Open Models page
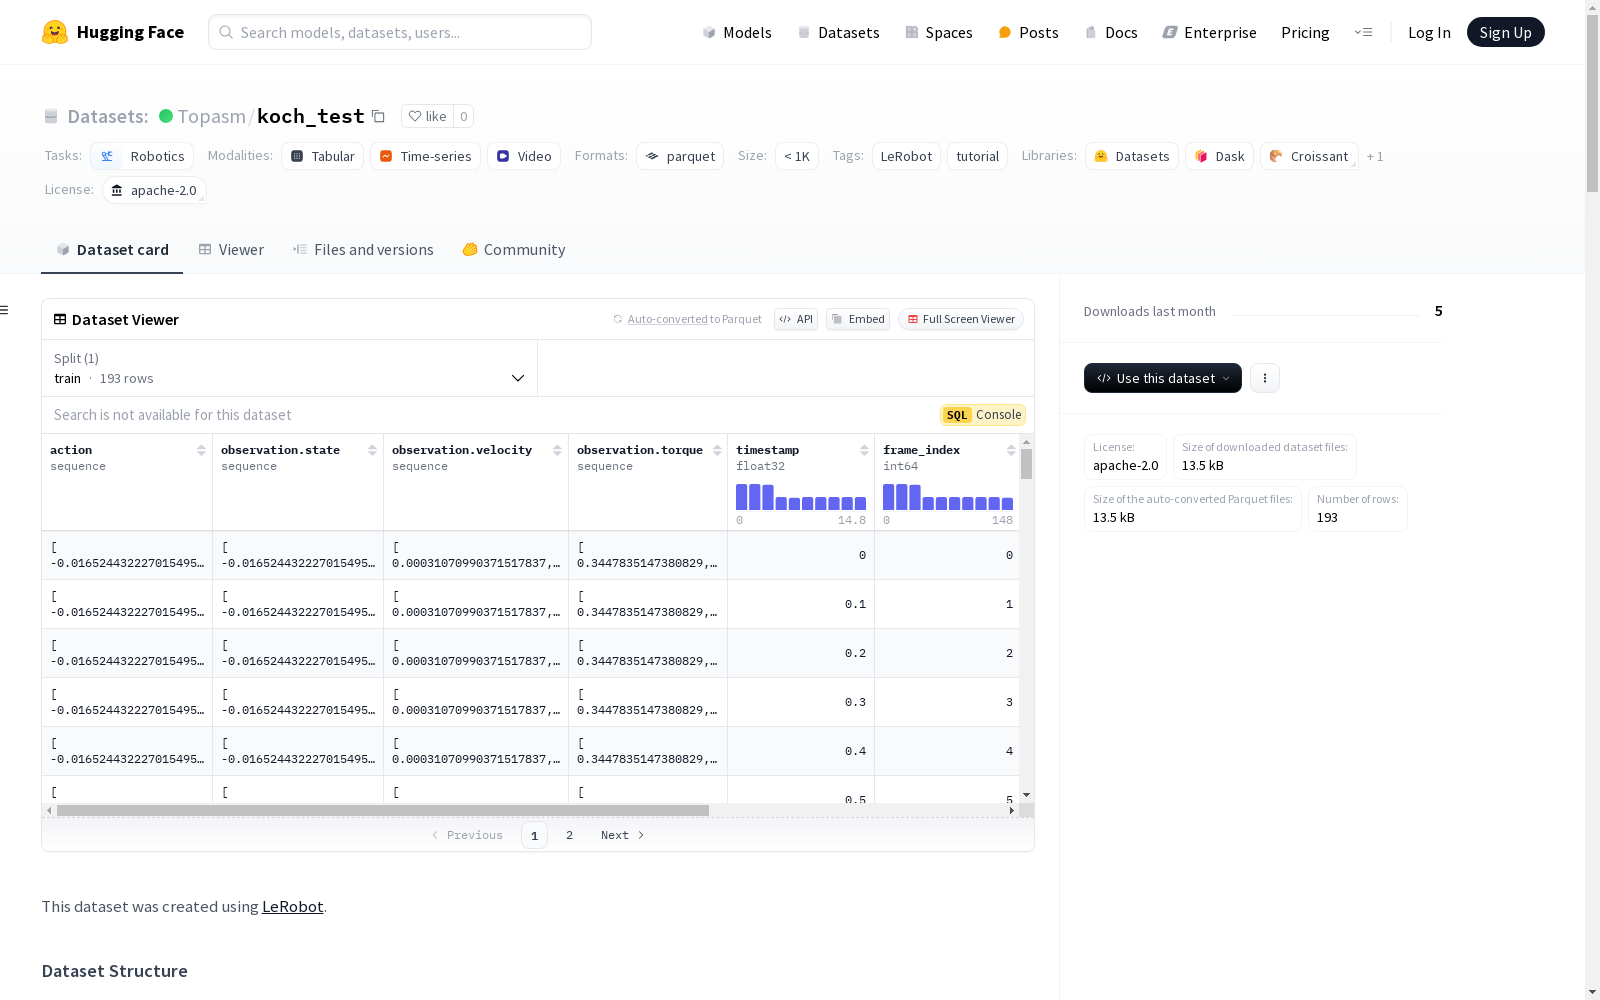Screen dimensions: 1600x1000 737,32
